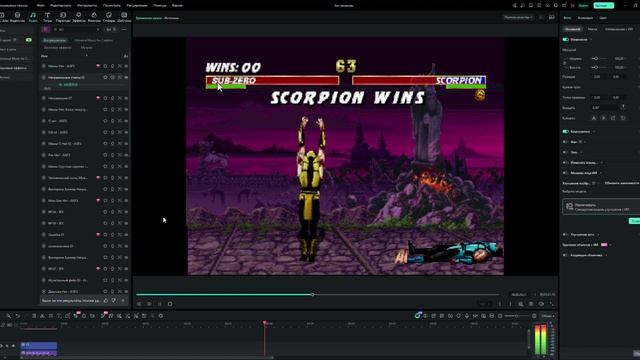Screen dimensions: 640x360
Task: Click the purple AI icon beside search
Action: pos(46,29)
